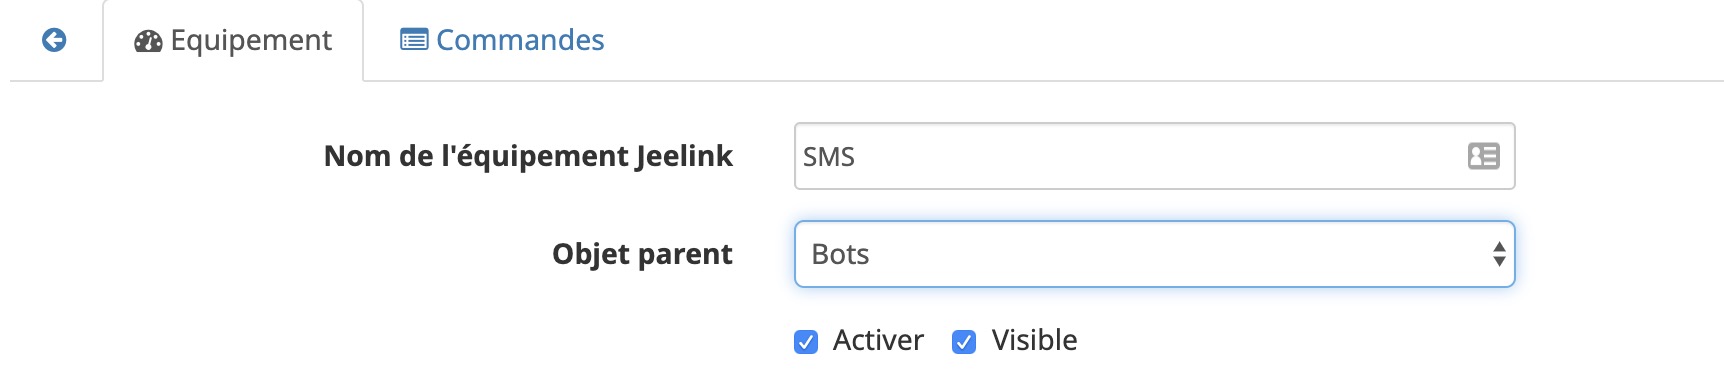Focus the equipment name input field

coord(1155,156)
